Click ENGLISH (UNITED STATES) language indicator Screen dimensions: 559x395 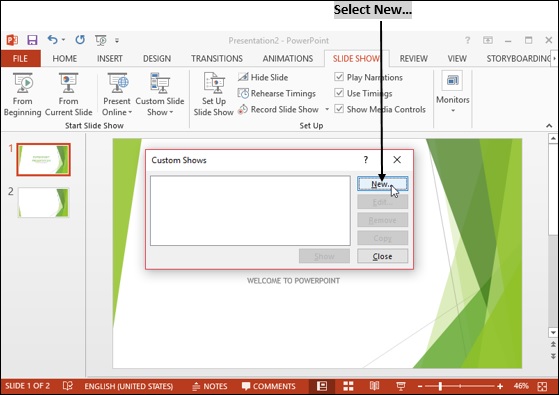pos(128,386)
